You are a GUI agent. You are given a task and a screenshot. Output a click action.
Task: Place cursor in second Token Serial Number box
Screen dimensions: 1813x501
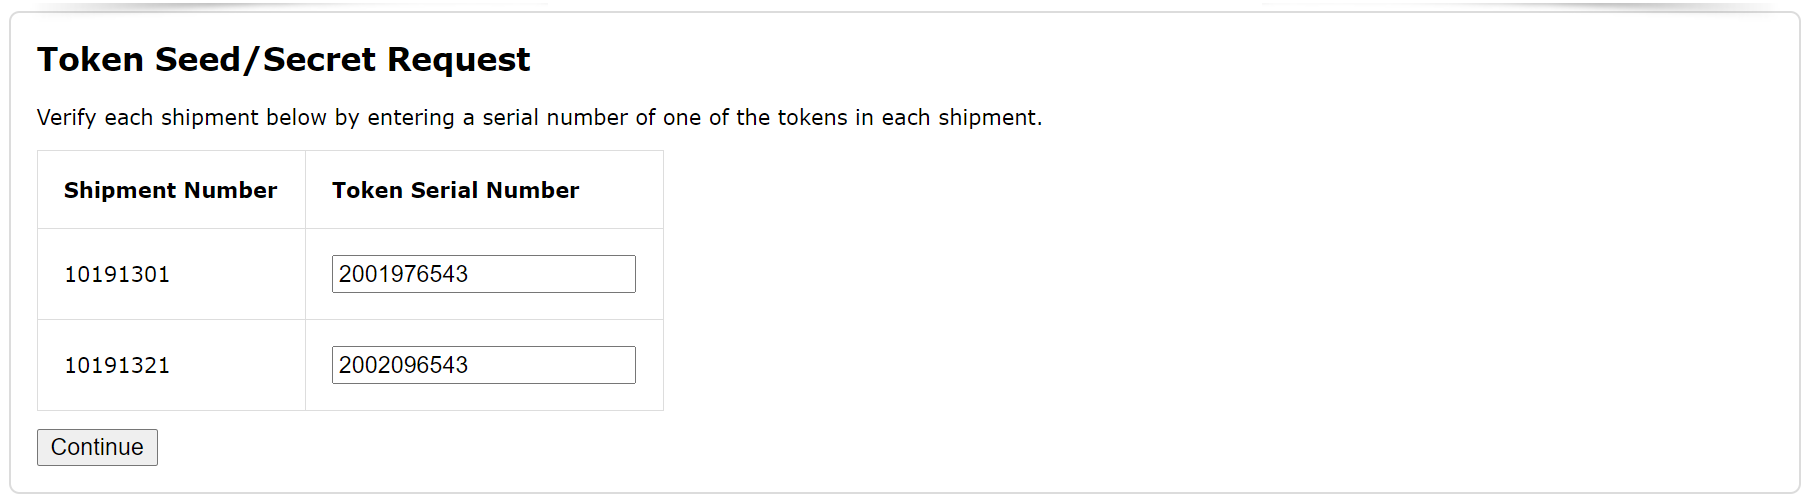(483, 365)
